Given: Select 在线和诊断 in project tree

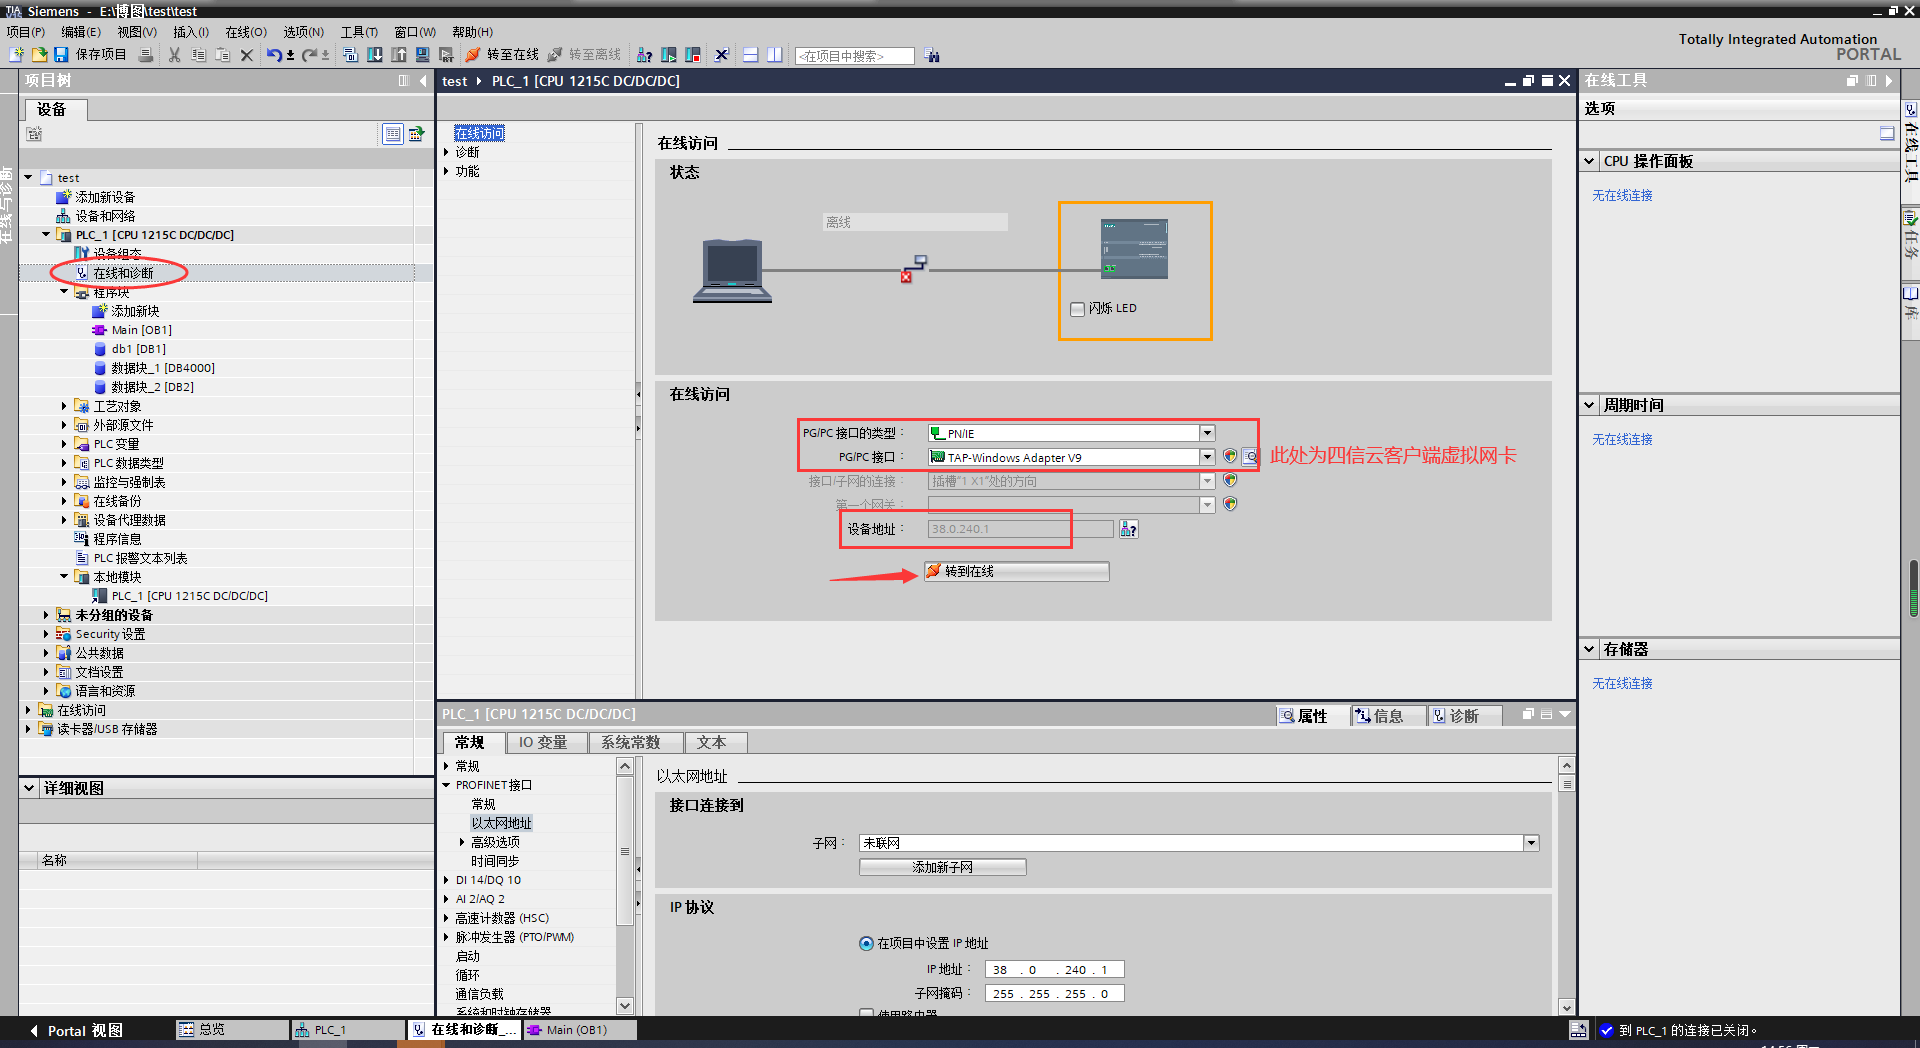Looking at the screenshot, I should coord(123,273).
